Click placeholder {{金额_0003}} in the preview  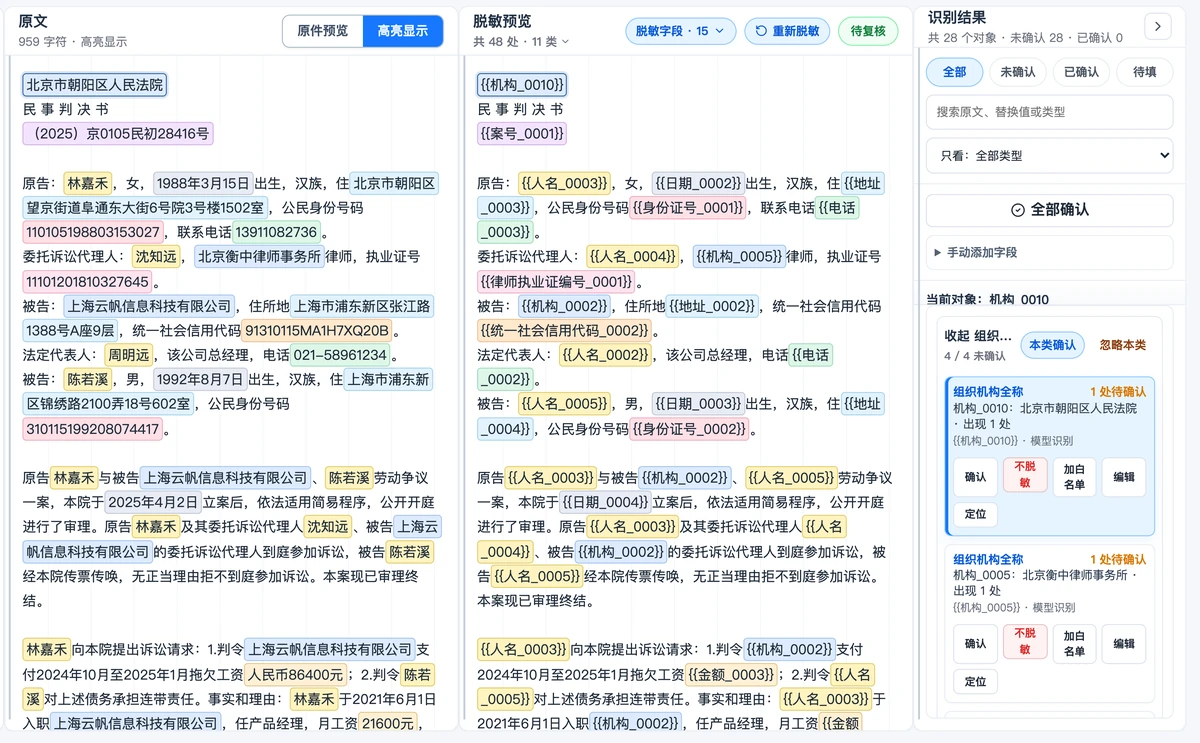coord(731,674)
